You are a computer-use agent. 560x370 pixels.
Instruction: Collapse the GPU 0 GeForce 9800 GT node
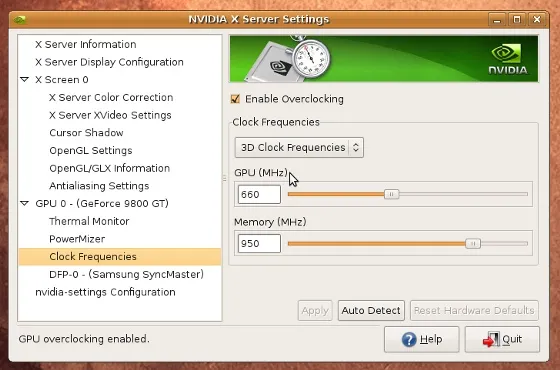pyautogui.click(x=25, y=203)
